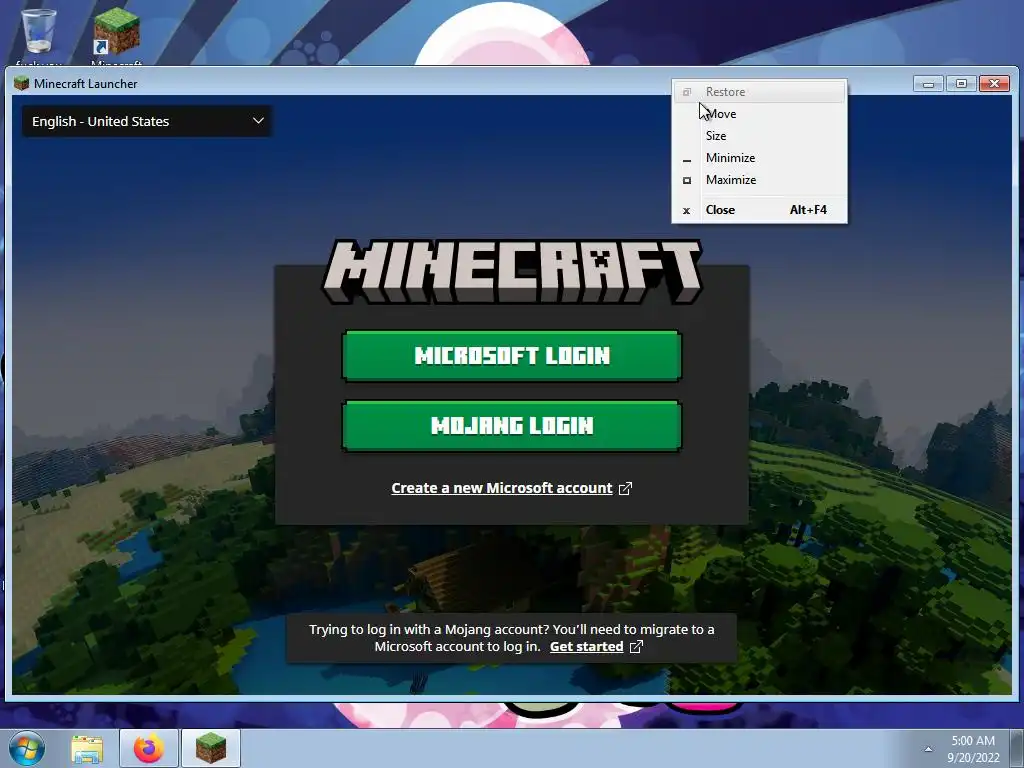Image resolution: width=1024 pixels, height=768 pixels.
Task: Click the Minecraft Launcher title bar icon
Action: point(22,84)
